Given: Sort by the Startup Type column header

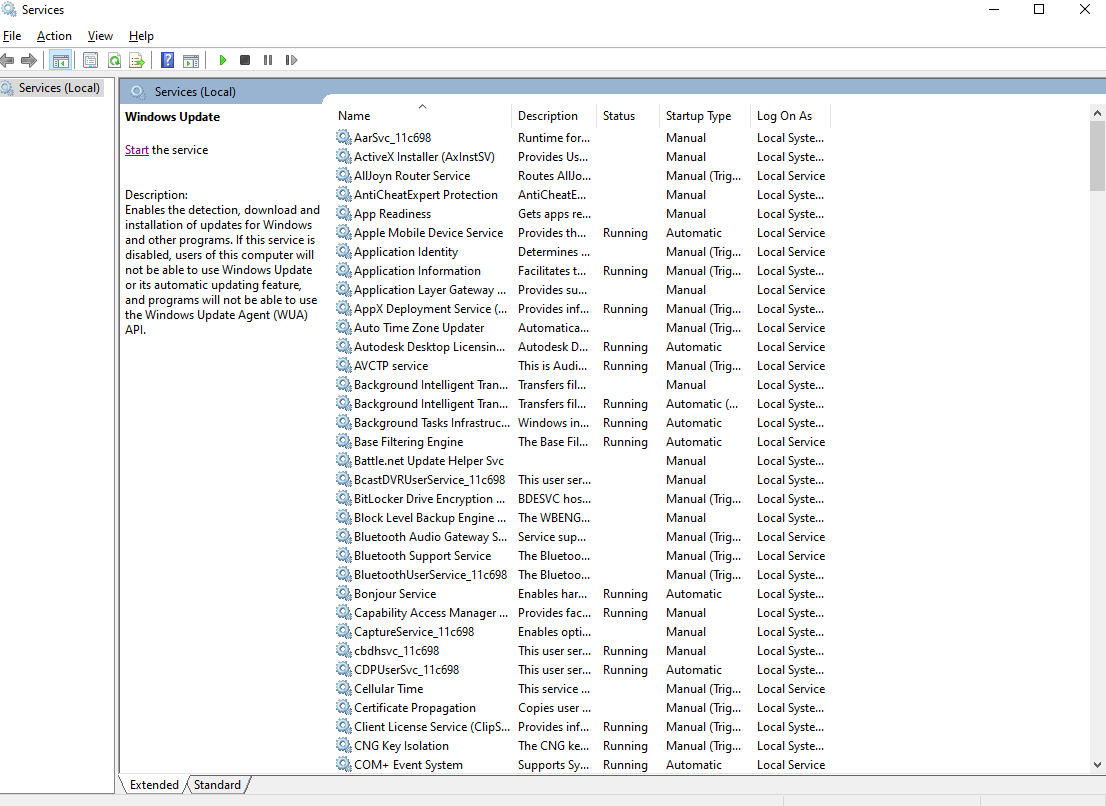Looking at the screenshot, I should [705, 116].
